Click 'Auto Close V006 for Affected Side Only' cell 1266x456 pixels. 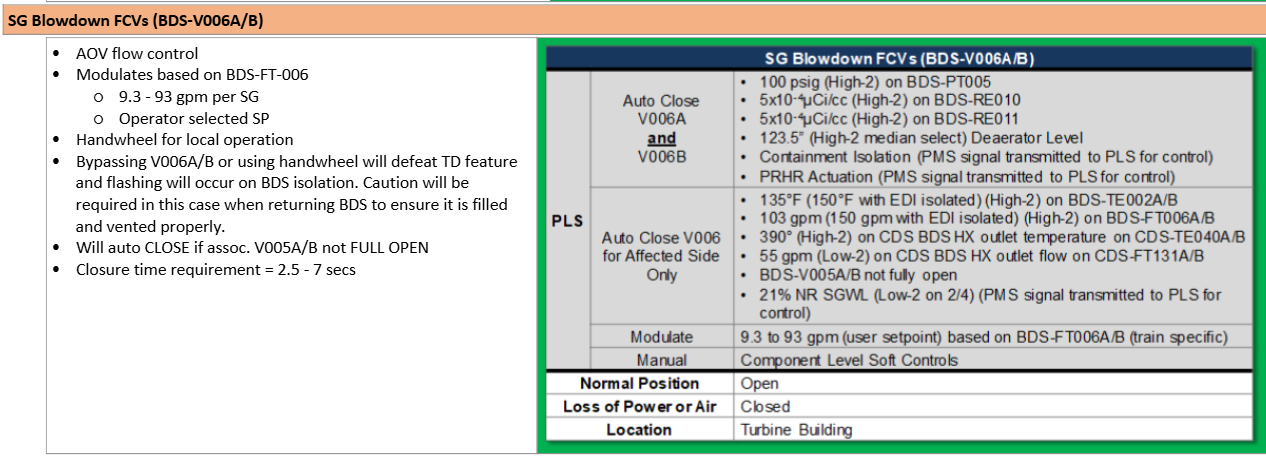(661, 256)
